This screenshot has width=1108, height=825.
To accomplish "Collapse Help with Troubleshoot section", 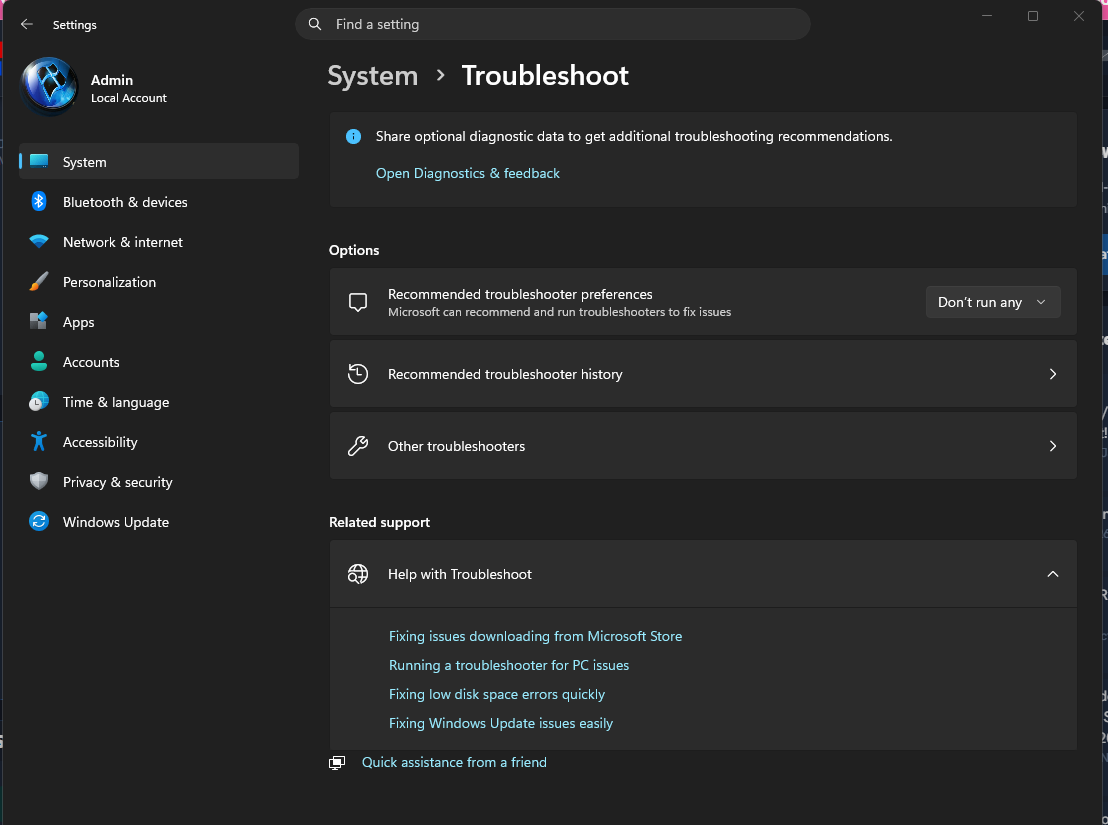I will pos(1053,574).
